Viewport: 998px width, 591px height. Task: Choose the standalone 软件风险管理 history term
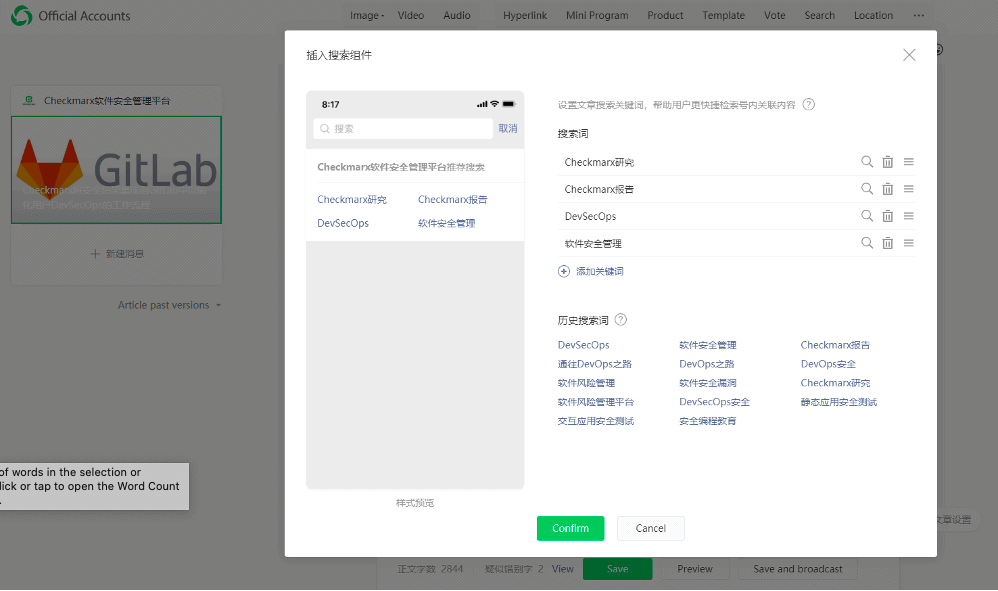tap(586, 383)
